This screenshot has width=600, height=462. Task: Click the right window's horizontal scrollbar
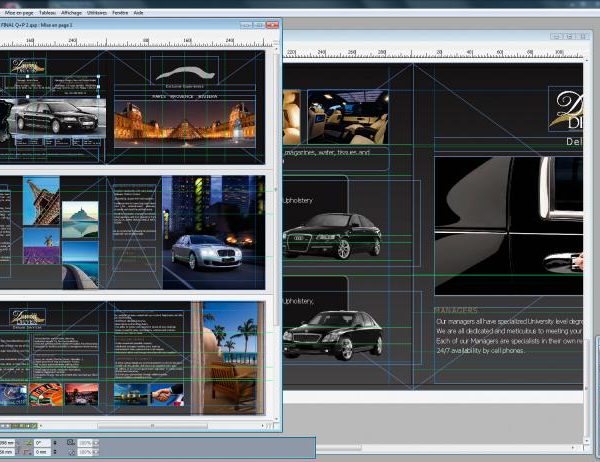(446, 447)
